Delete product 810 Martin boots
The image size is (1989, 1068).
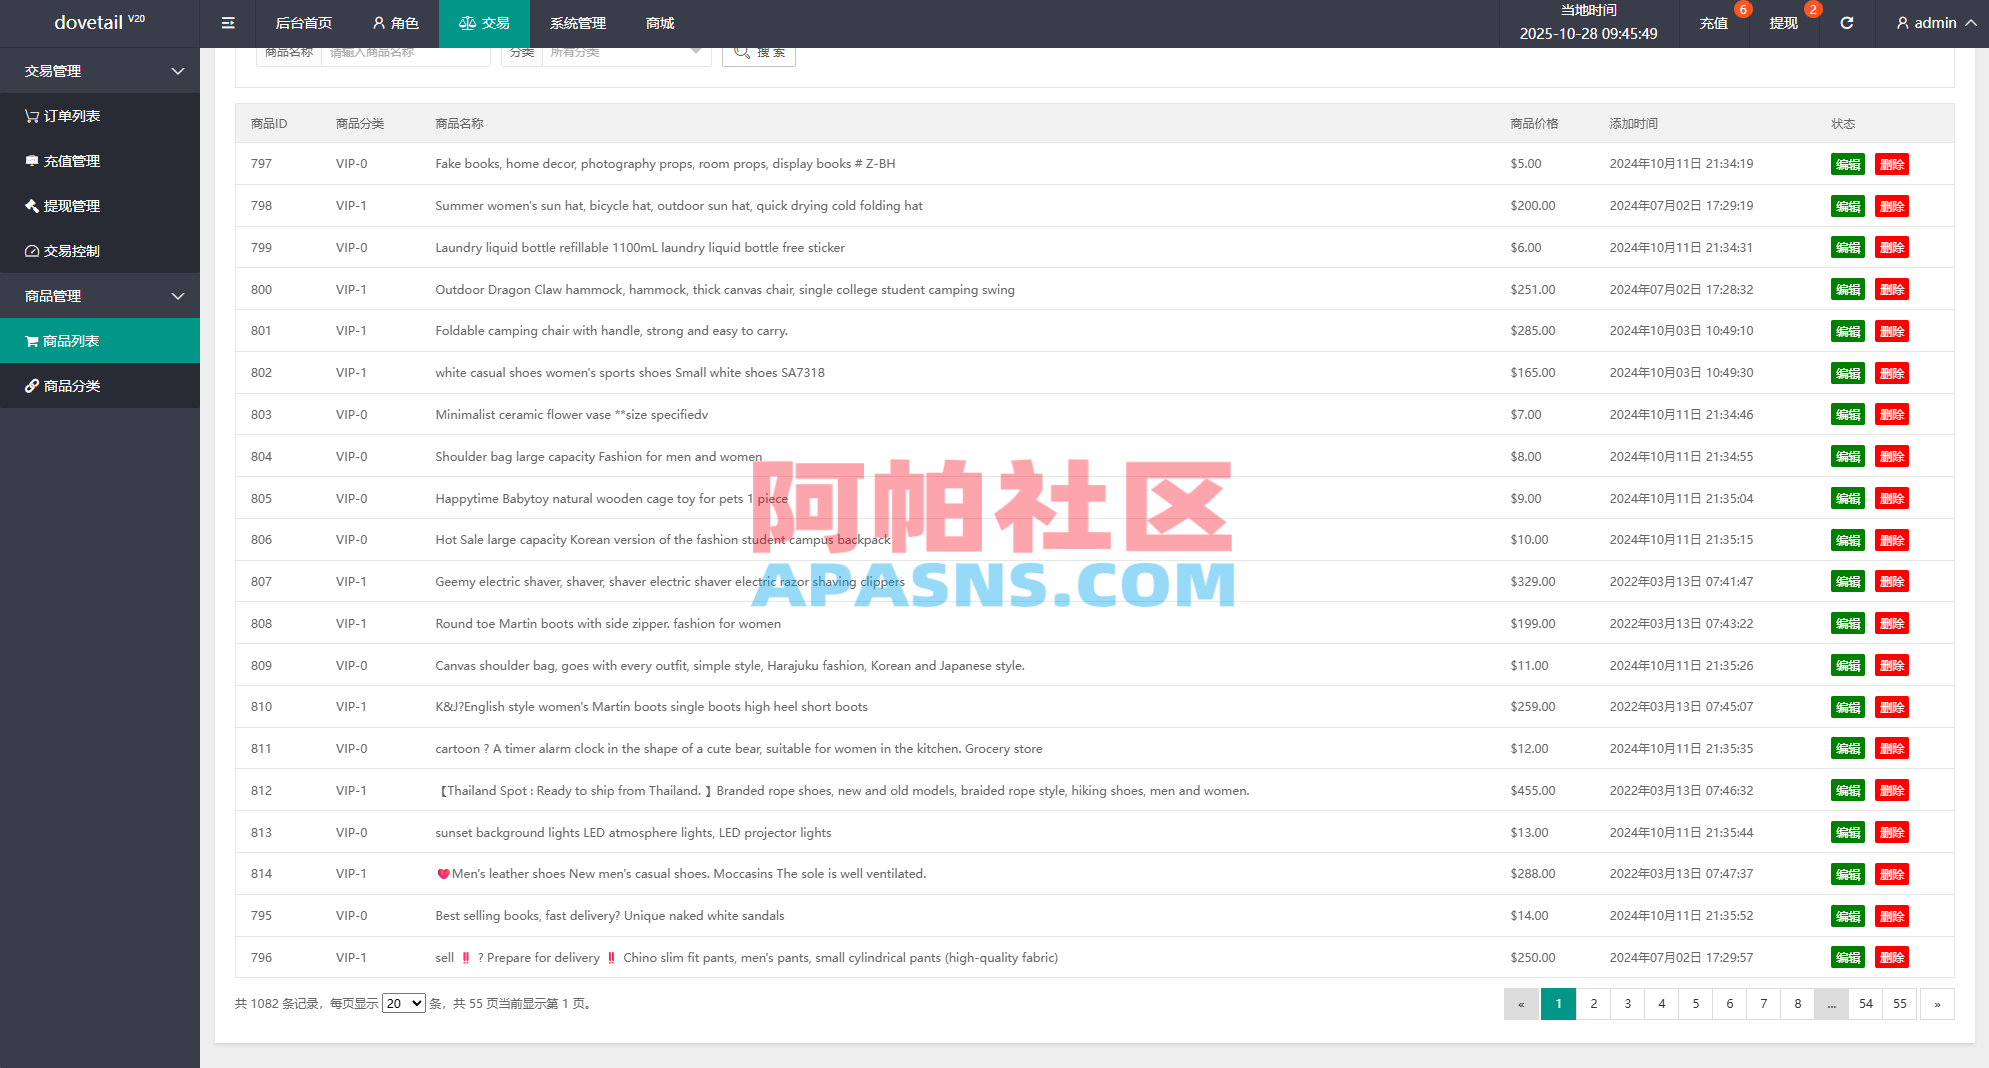coord(1892,707)
